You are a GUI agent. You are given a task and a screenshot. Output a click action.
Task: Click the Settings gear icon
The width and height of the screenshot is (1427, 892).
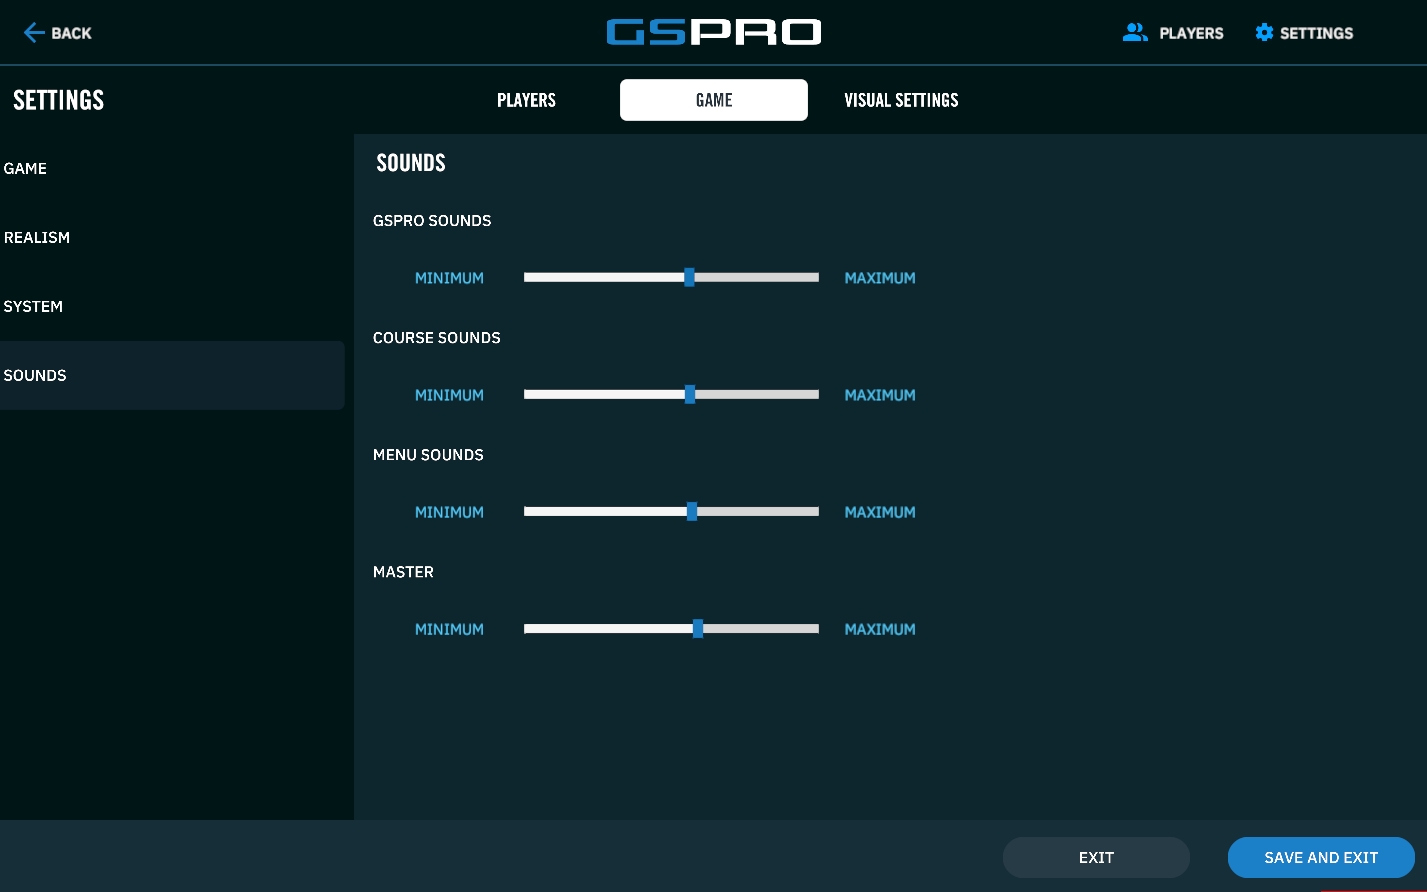(1264, 33)
